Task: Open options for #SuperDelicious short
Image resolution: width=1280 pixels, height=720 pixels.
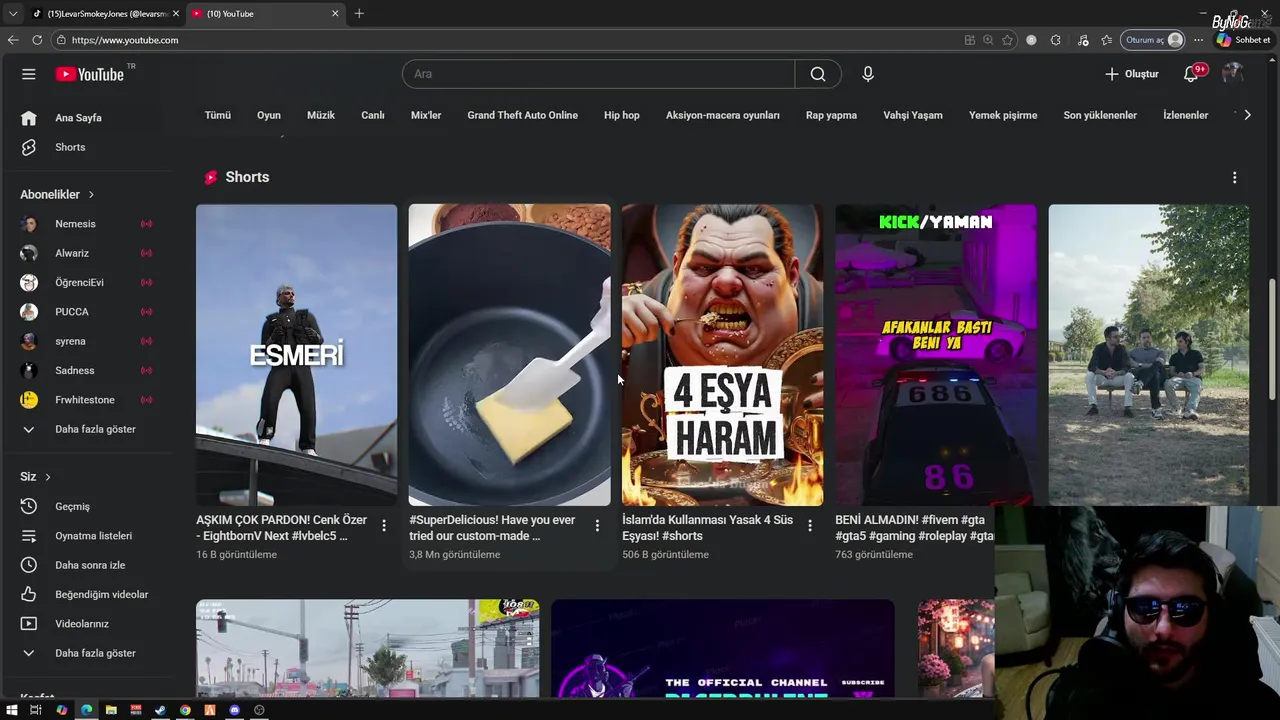Action: pyautogui.click(x=597, y=525)
